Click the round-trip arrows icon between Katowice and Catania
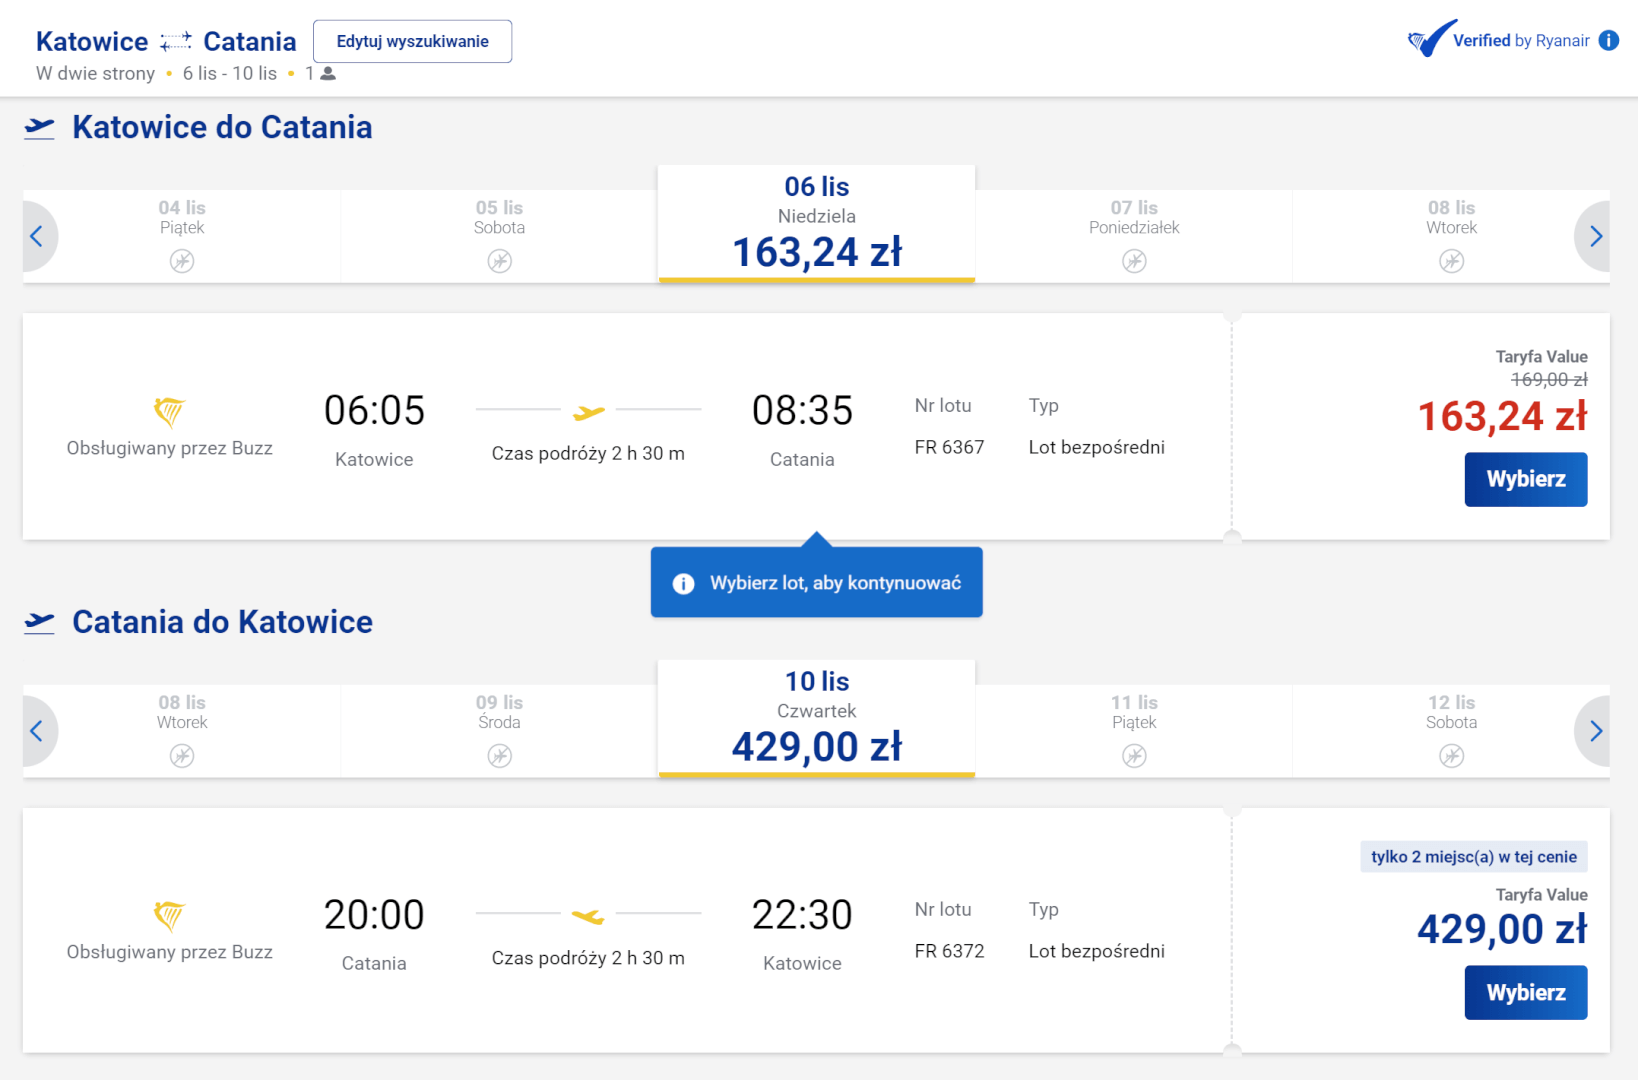Viewport: 1638px width, 1080px height. pos(176,41)
